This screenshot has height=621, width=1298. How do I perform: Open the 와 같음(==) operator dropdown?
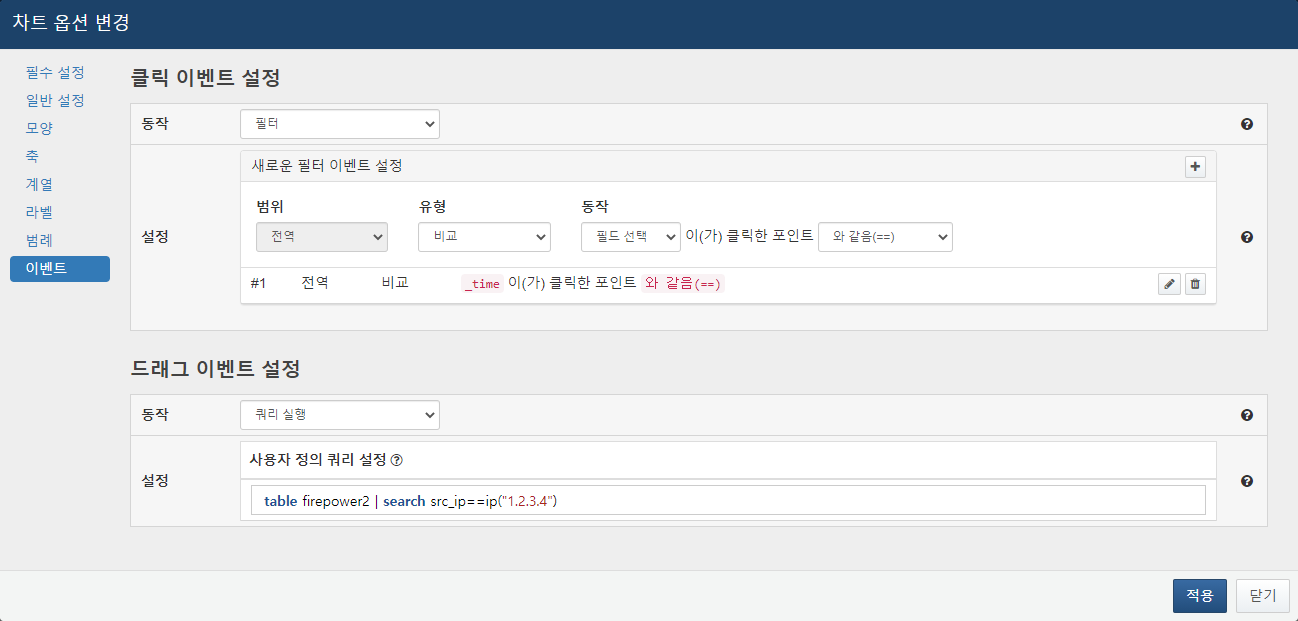point(885,237)
